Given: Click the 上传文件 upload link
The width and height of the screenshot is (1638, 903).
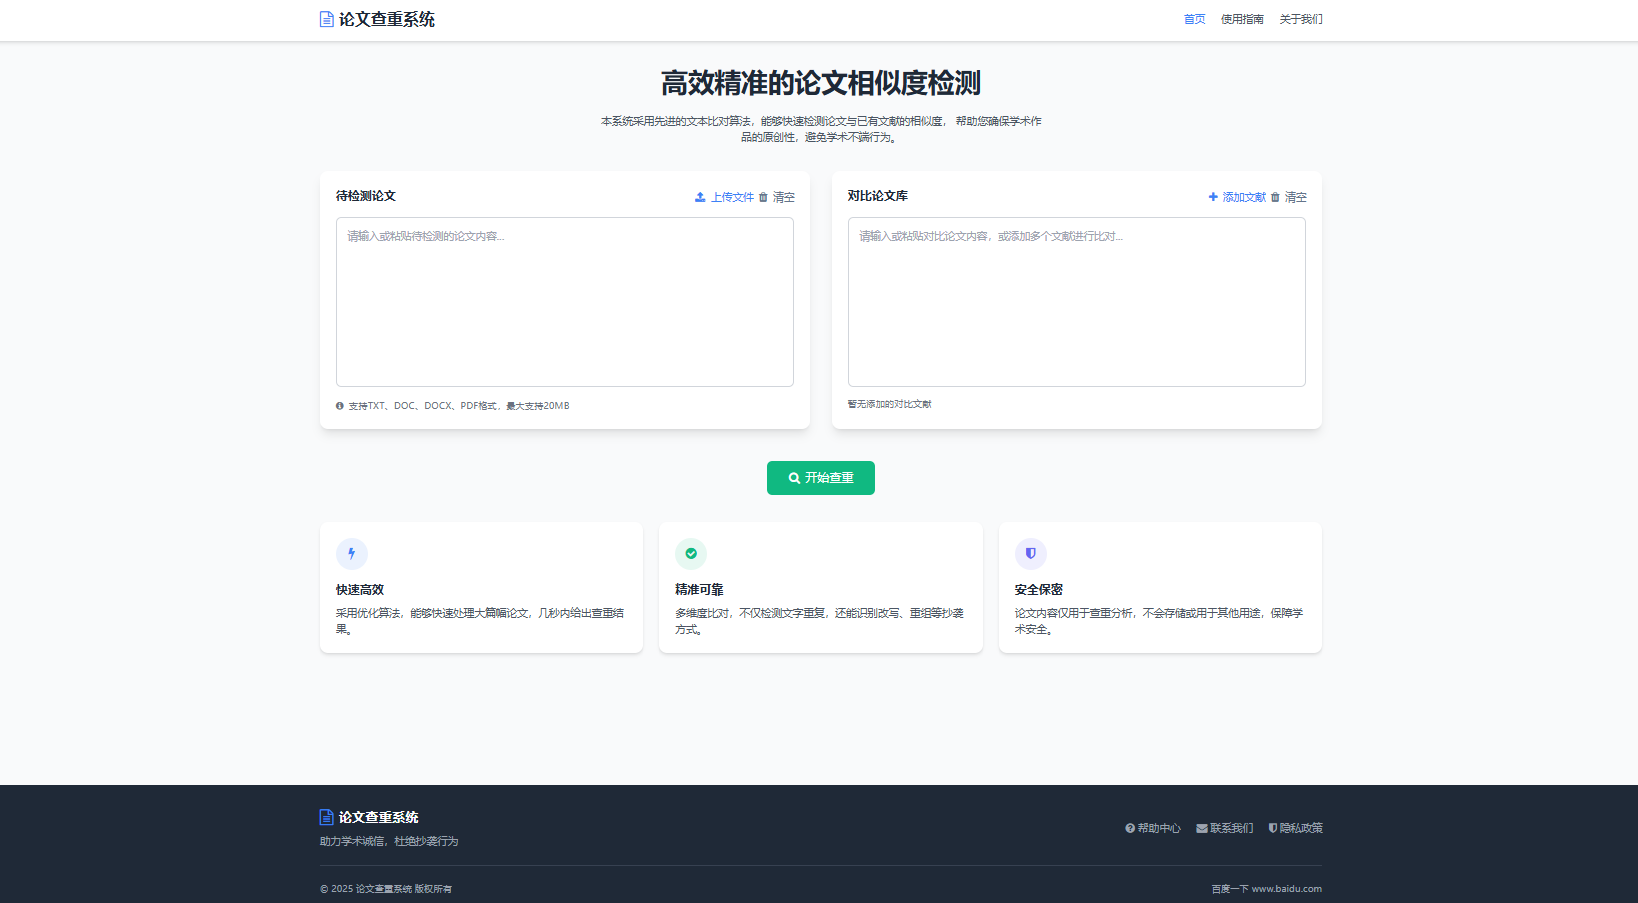Looking at the screenshot, I should (732, 197).
